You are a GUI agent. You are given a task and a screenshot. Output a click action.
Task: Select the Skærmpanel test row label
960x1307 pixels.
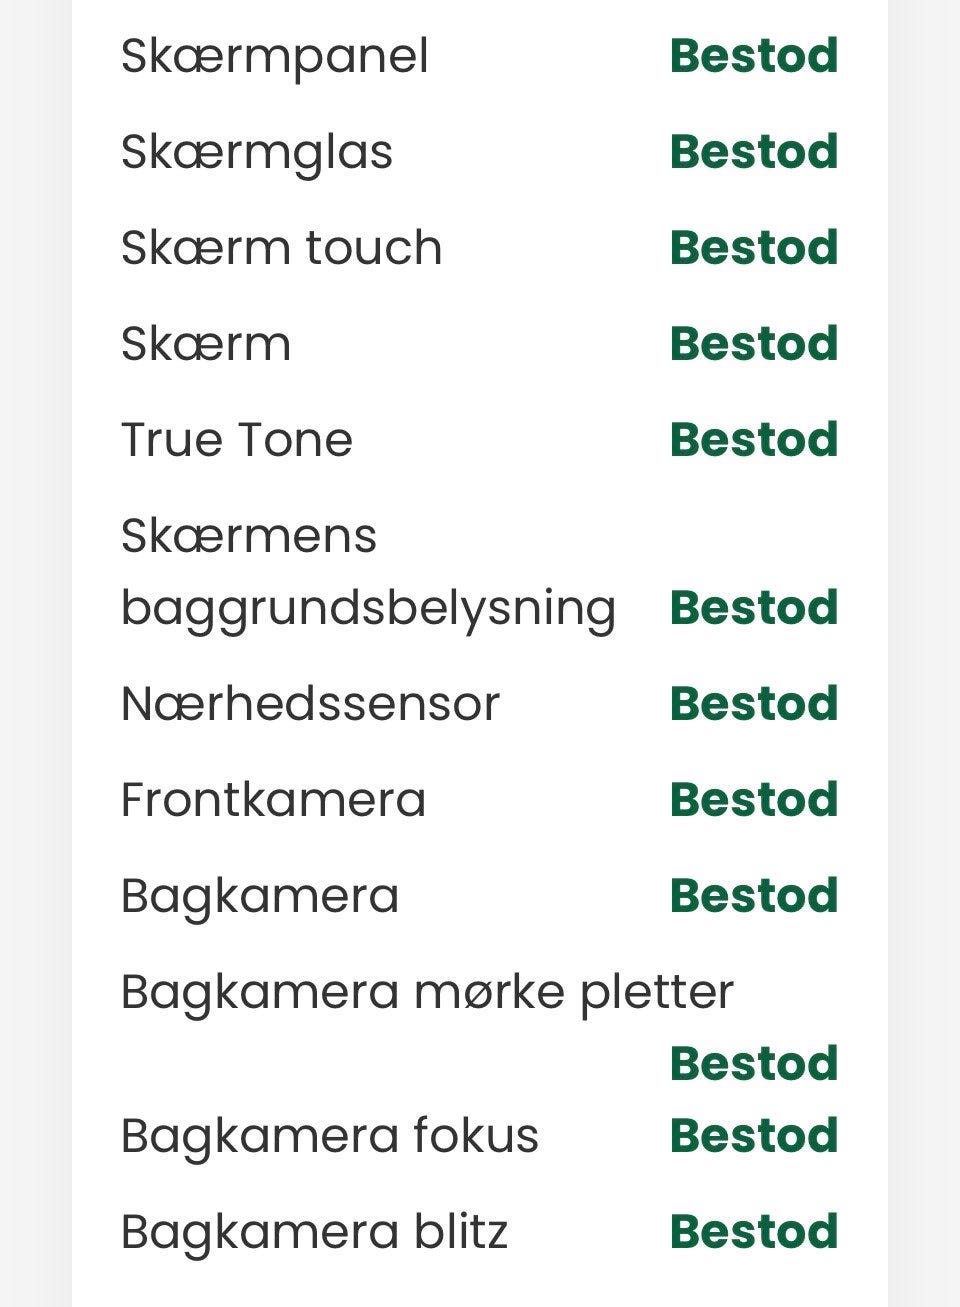pos(274,57)
